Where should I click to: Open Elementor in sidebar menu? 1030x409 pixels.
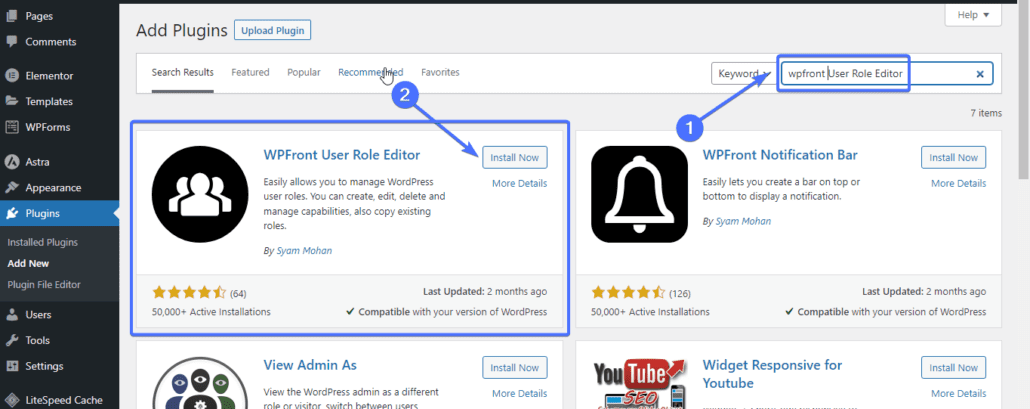coord(49,75)
